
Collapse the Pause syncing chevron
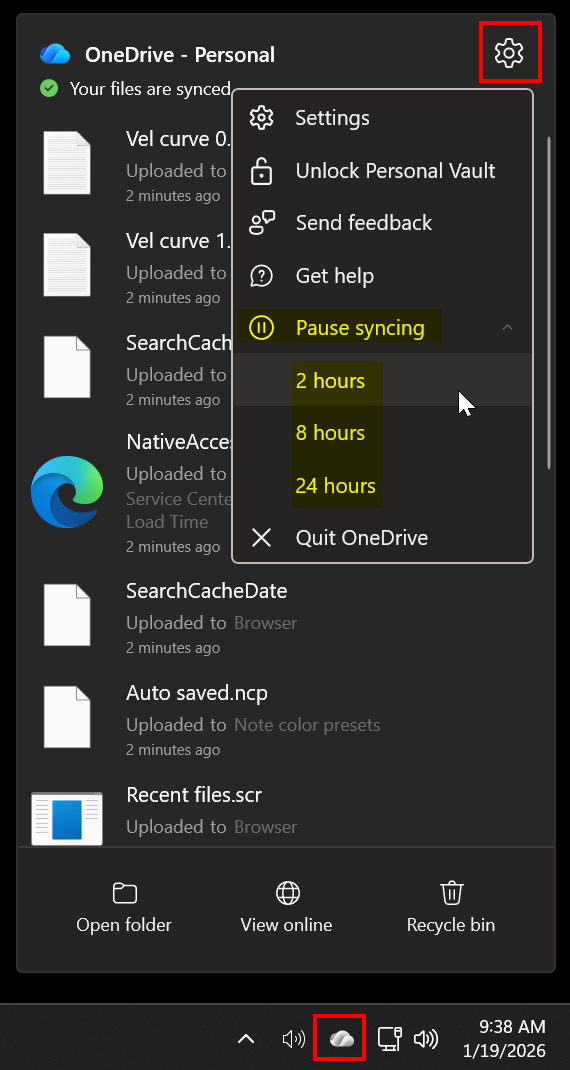(507, 328)
